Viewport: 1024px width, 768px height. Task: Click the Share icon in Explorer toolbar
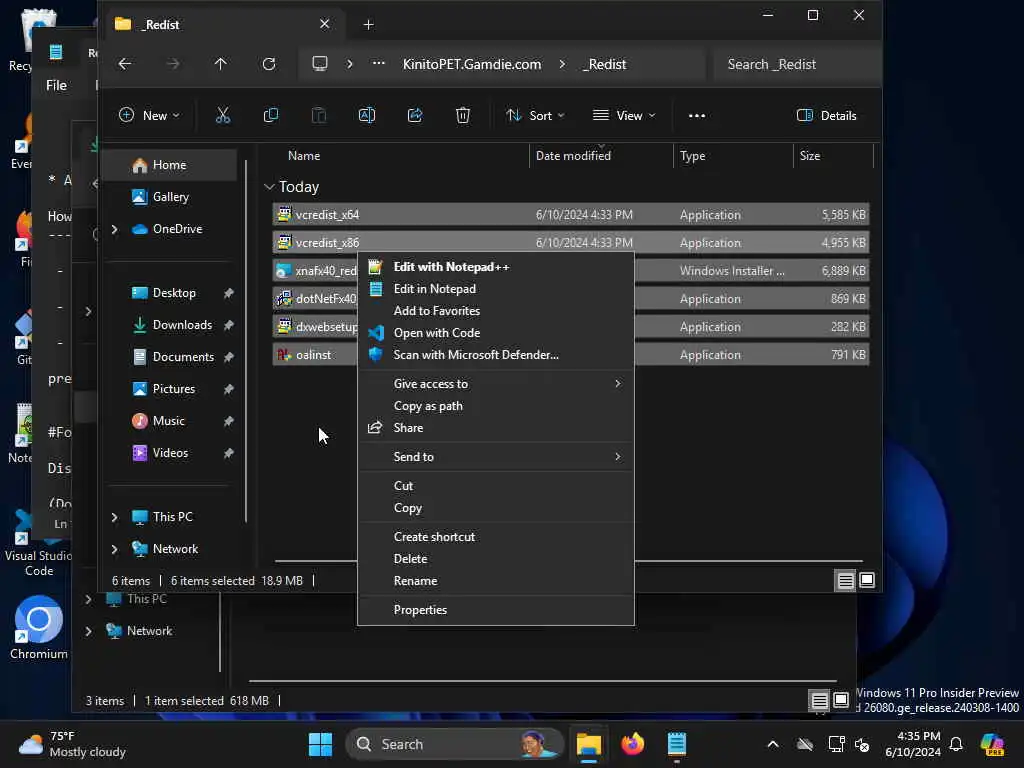coord(415,116)
